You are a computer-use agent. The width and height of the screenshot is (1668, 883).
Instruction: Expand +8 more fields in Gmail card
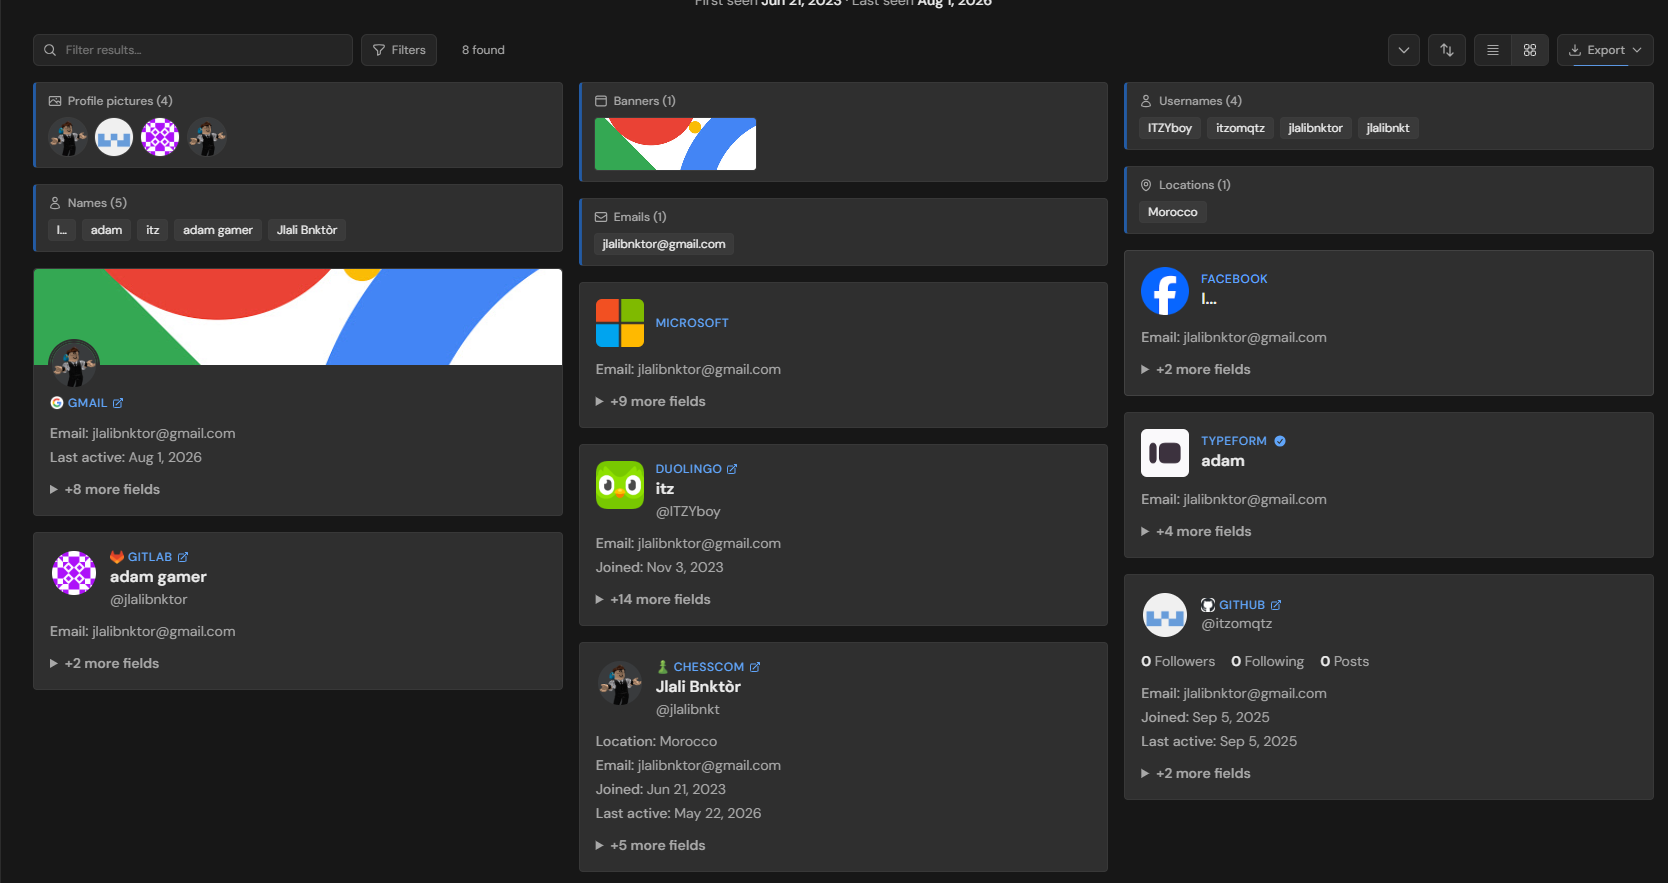click(105, 489)
